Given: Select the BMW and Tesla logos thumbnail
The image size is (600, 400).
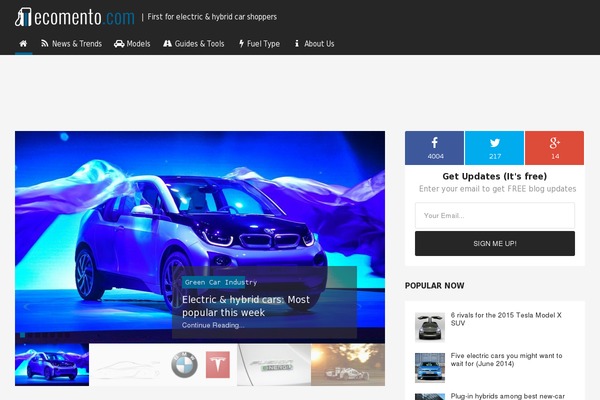Looking at the screenshot, I should pyautogui.click(x=200, y=364).
